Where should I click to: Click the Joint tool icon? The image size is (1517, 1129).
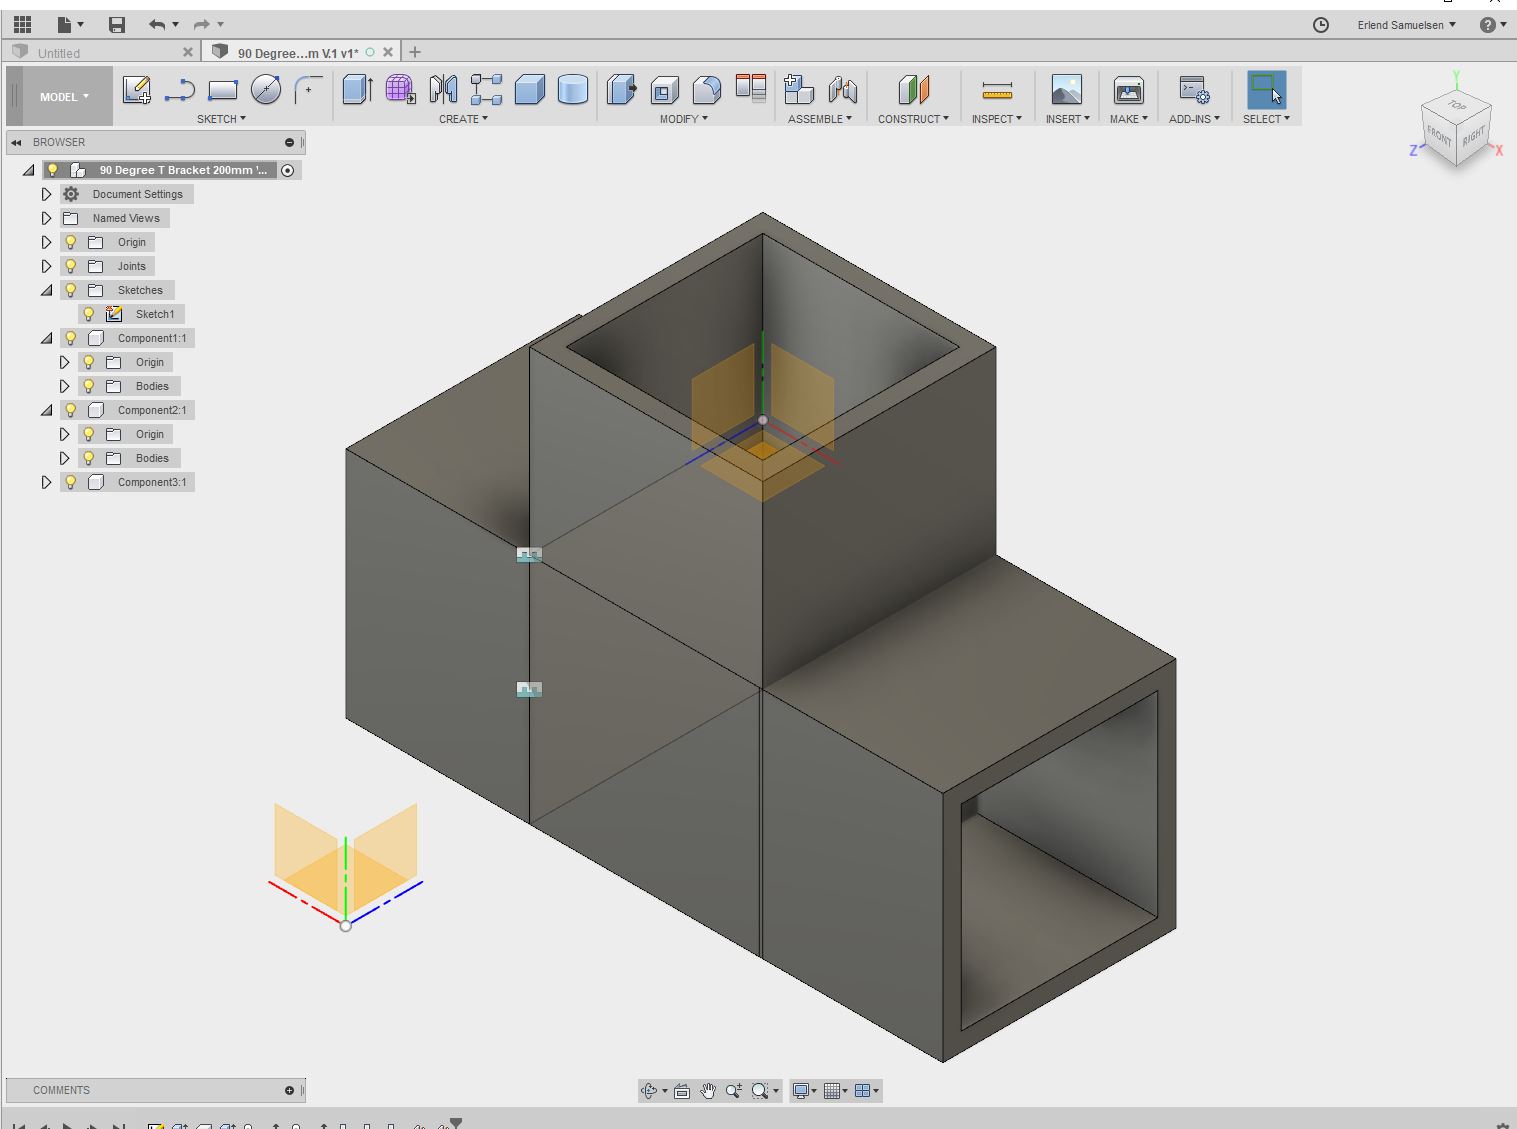click(x=842, y=90)
